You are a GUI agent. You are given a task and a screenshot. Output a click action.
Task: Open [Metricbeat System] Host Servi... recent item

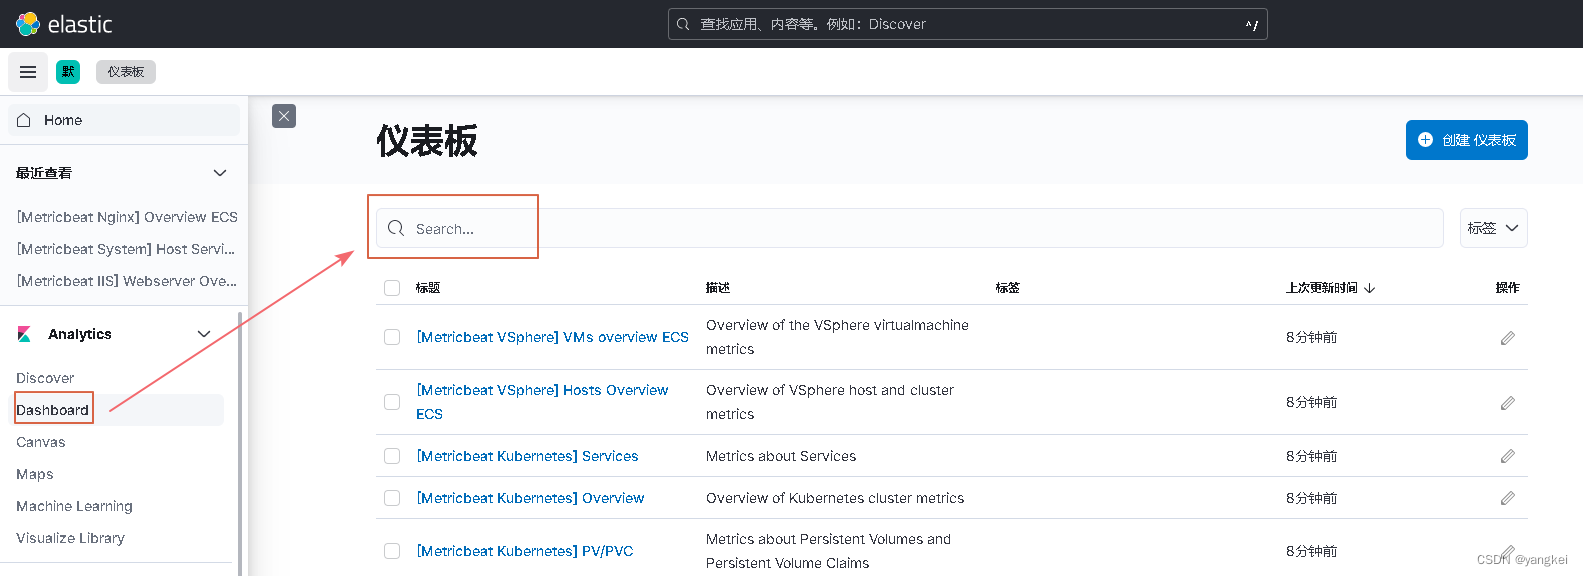pyautogui.click(x=126, y=249)
